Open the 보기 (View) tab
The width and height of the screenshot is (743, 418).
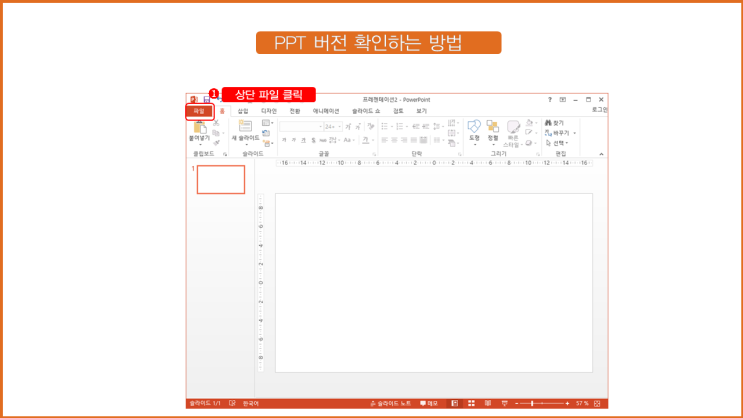[421, 111]
